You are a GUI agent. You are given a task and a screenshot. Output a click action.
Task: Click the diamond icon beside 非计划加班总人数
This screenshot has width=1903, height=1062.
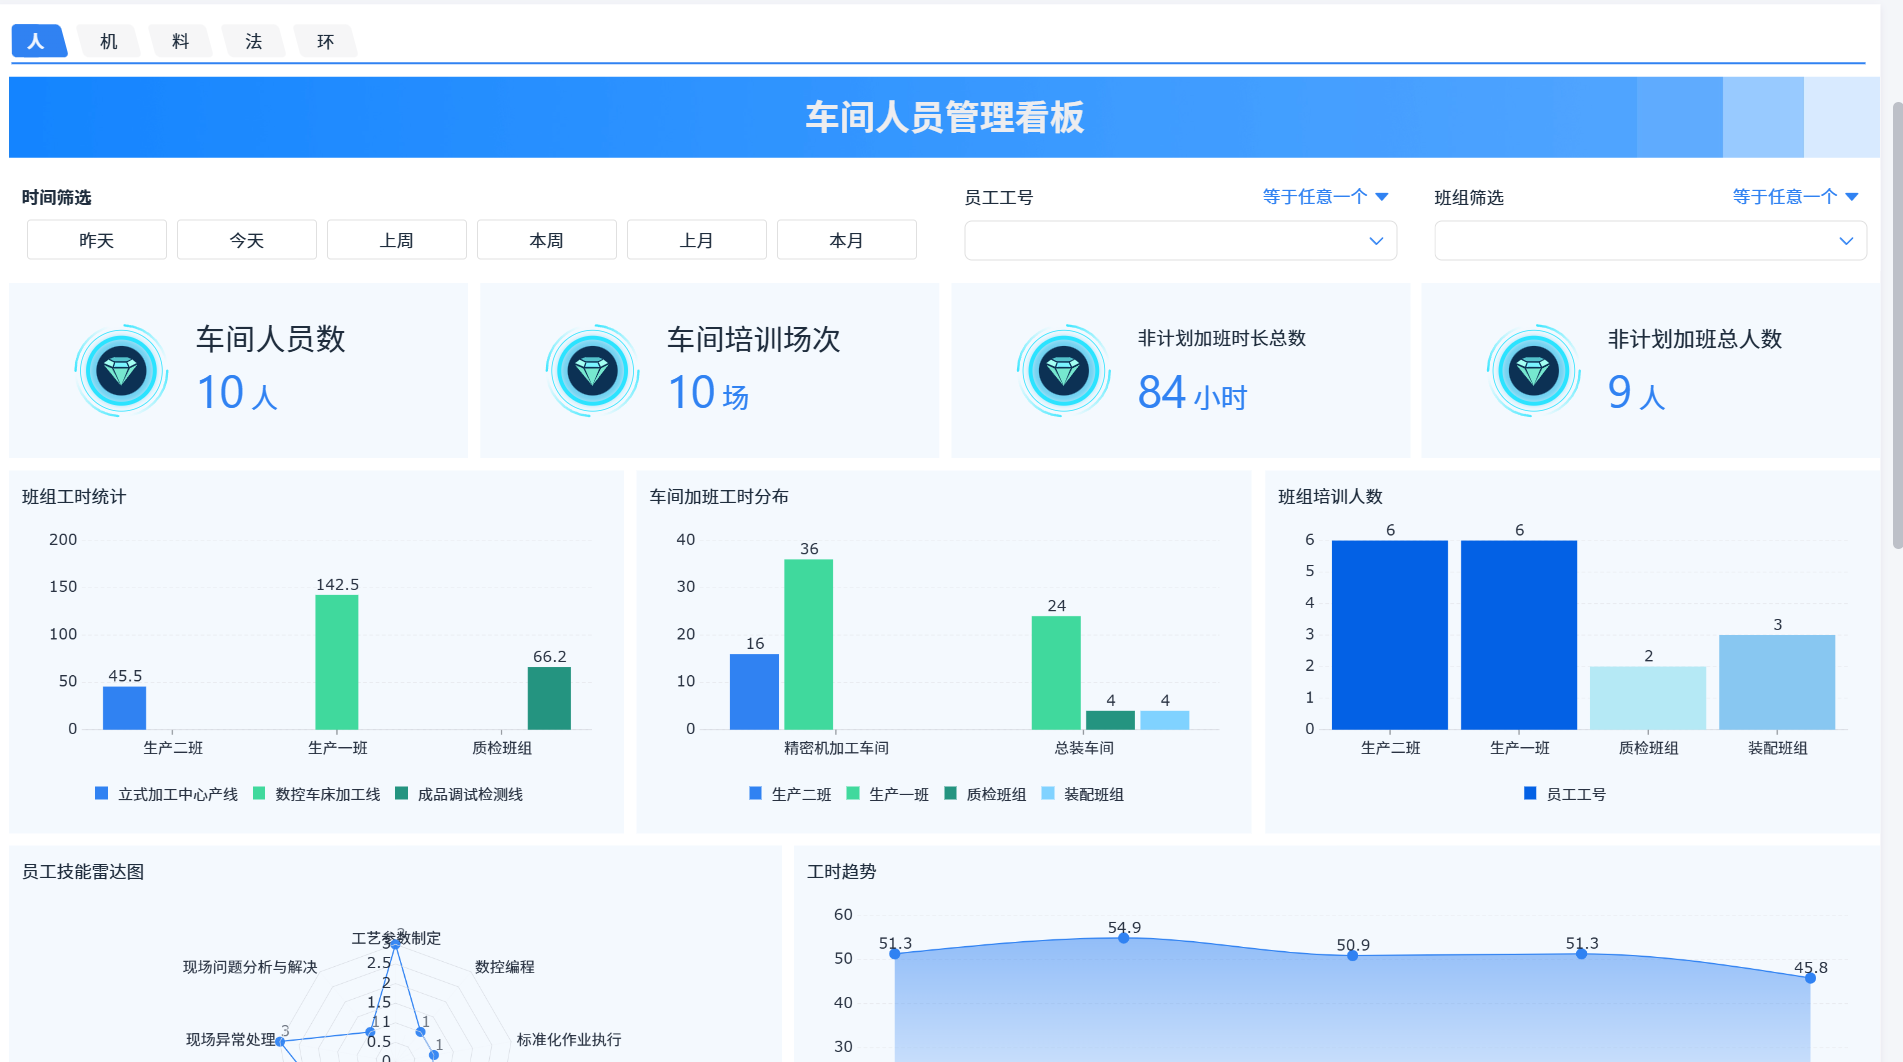[x=1533, y=371]
